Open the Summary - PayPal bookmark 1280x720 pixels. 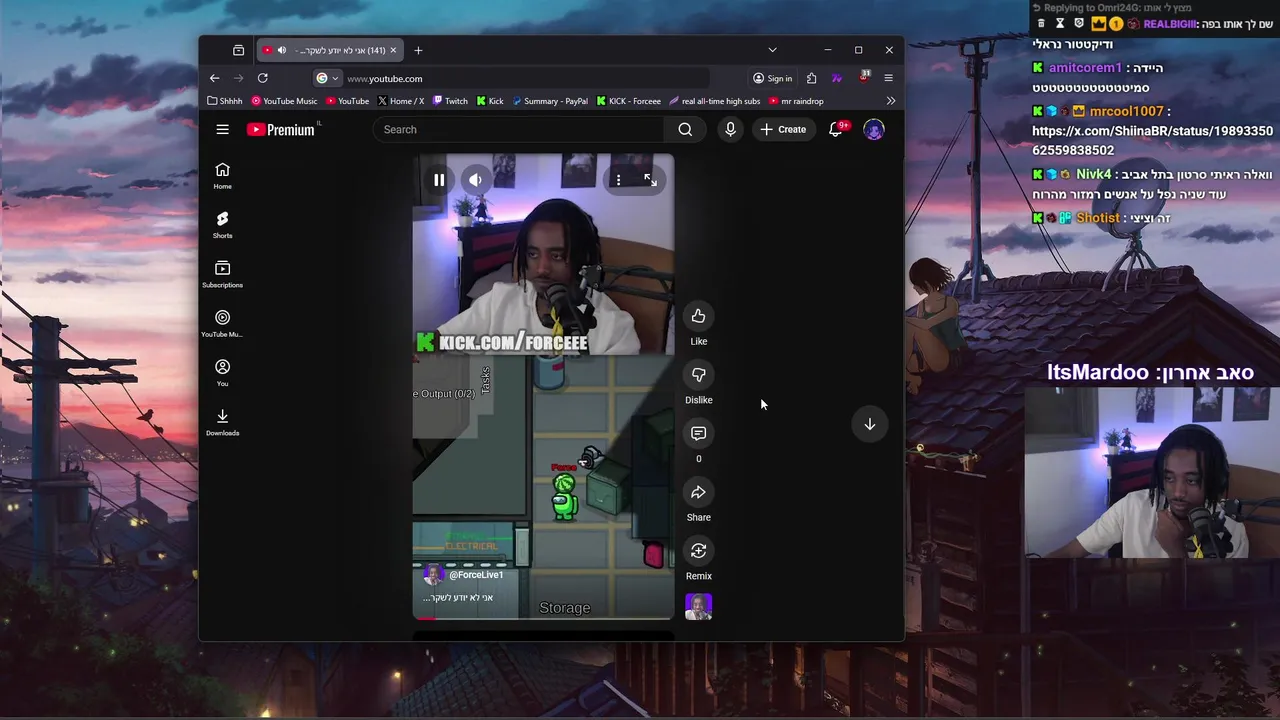[549, 101]
